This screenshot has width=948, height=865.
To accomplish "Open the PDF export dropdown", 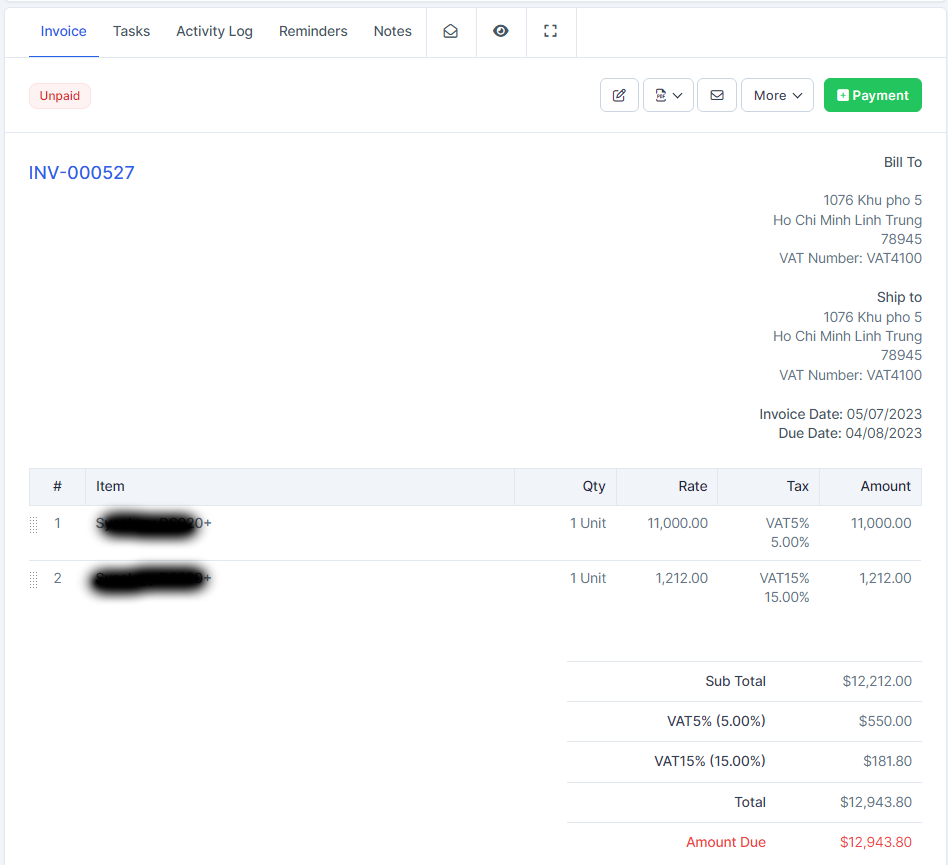I will [x=668, y=96].
